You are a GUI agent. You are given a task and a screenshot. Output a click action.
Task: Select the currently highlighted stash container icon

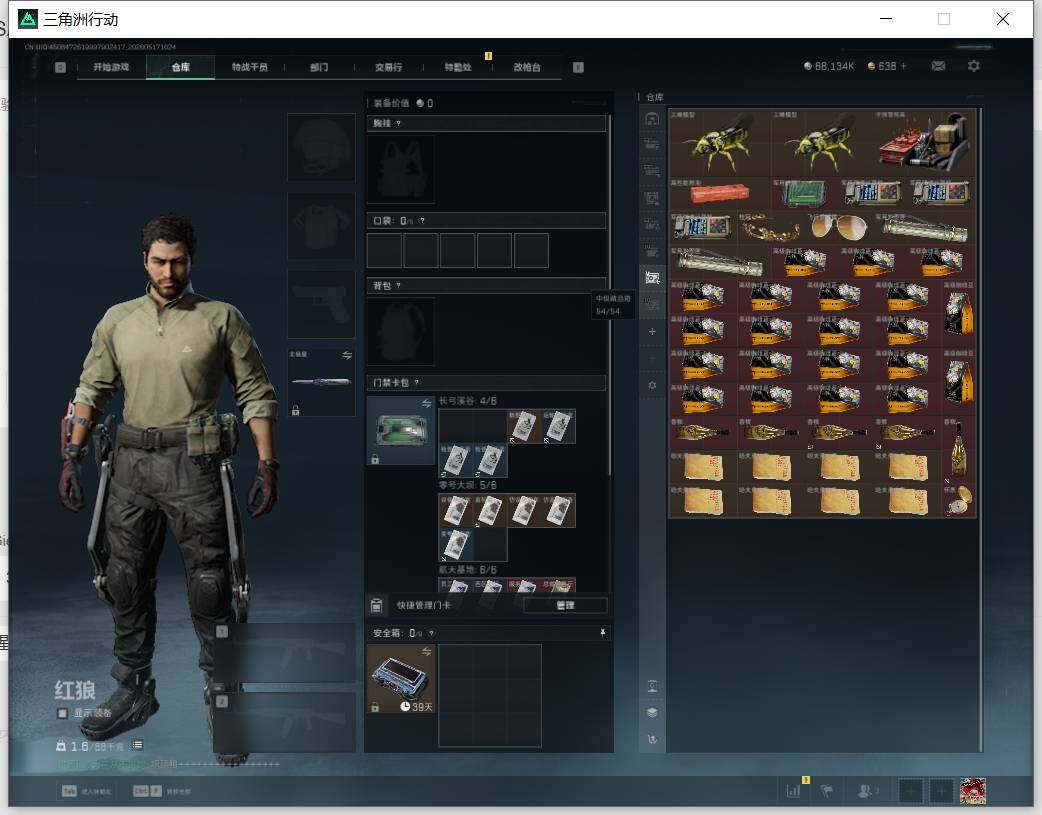[x=652, y=277]
